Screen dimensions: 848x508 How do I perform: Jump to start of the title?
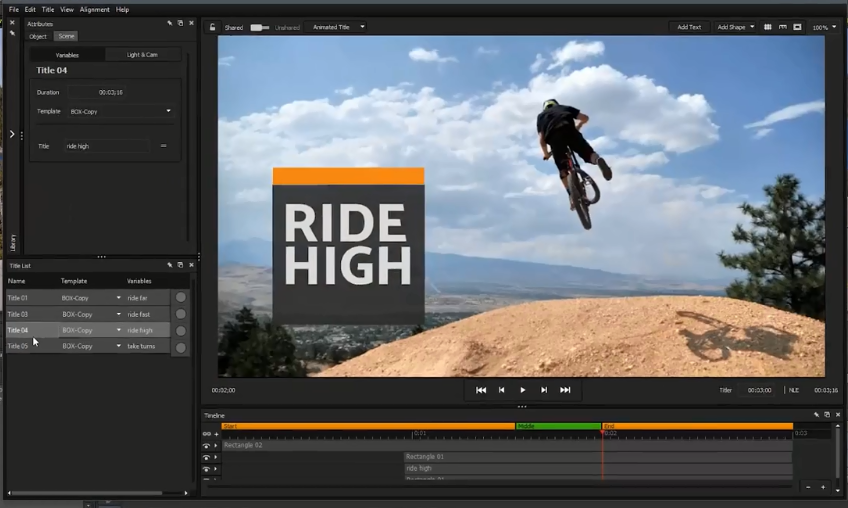(x=481, y=390)
